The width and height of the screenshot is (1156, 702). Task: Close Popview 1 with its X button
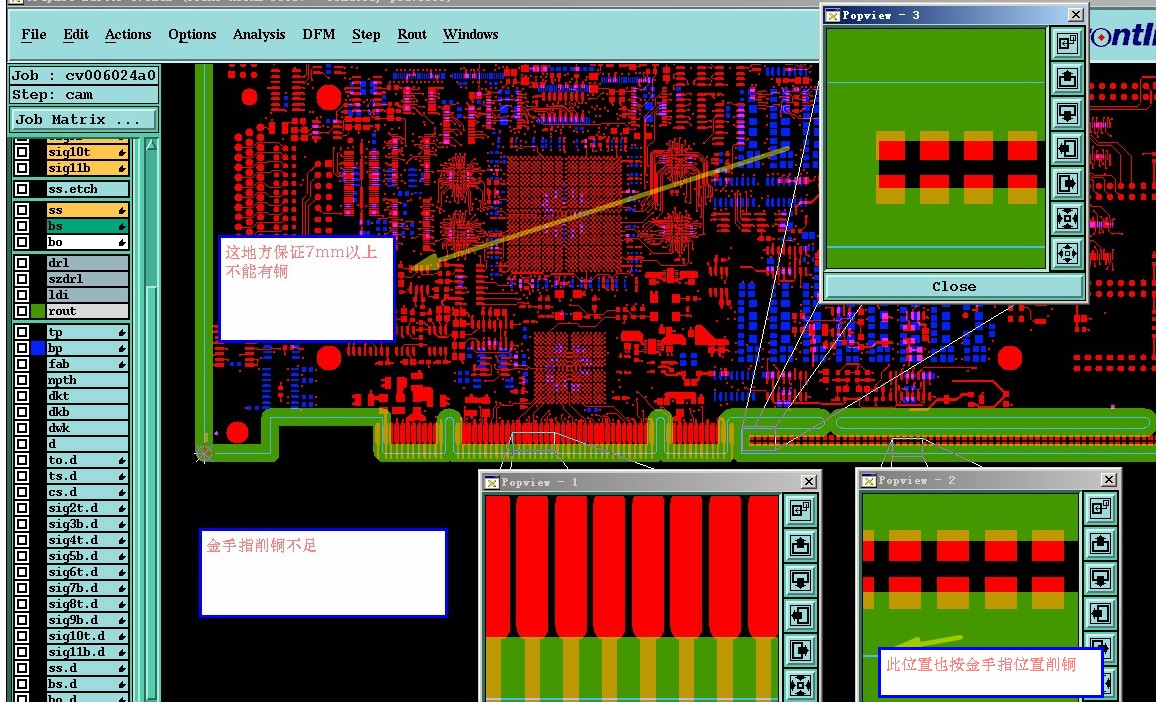809,482
